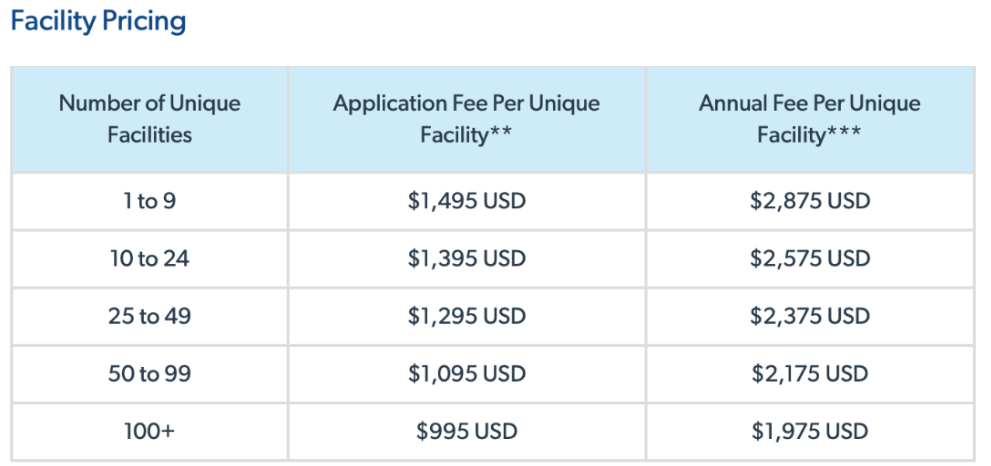This screenshot has width=991, height=466.
Task: Click the $2,175 USD annual fee
Action: pos(810,374)
